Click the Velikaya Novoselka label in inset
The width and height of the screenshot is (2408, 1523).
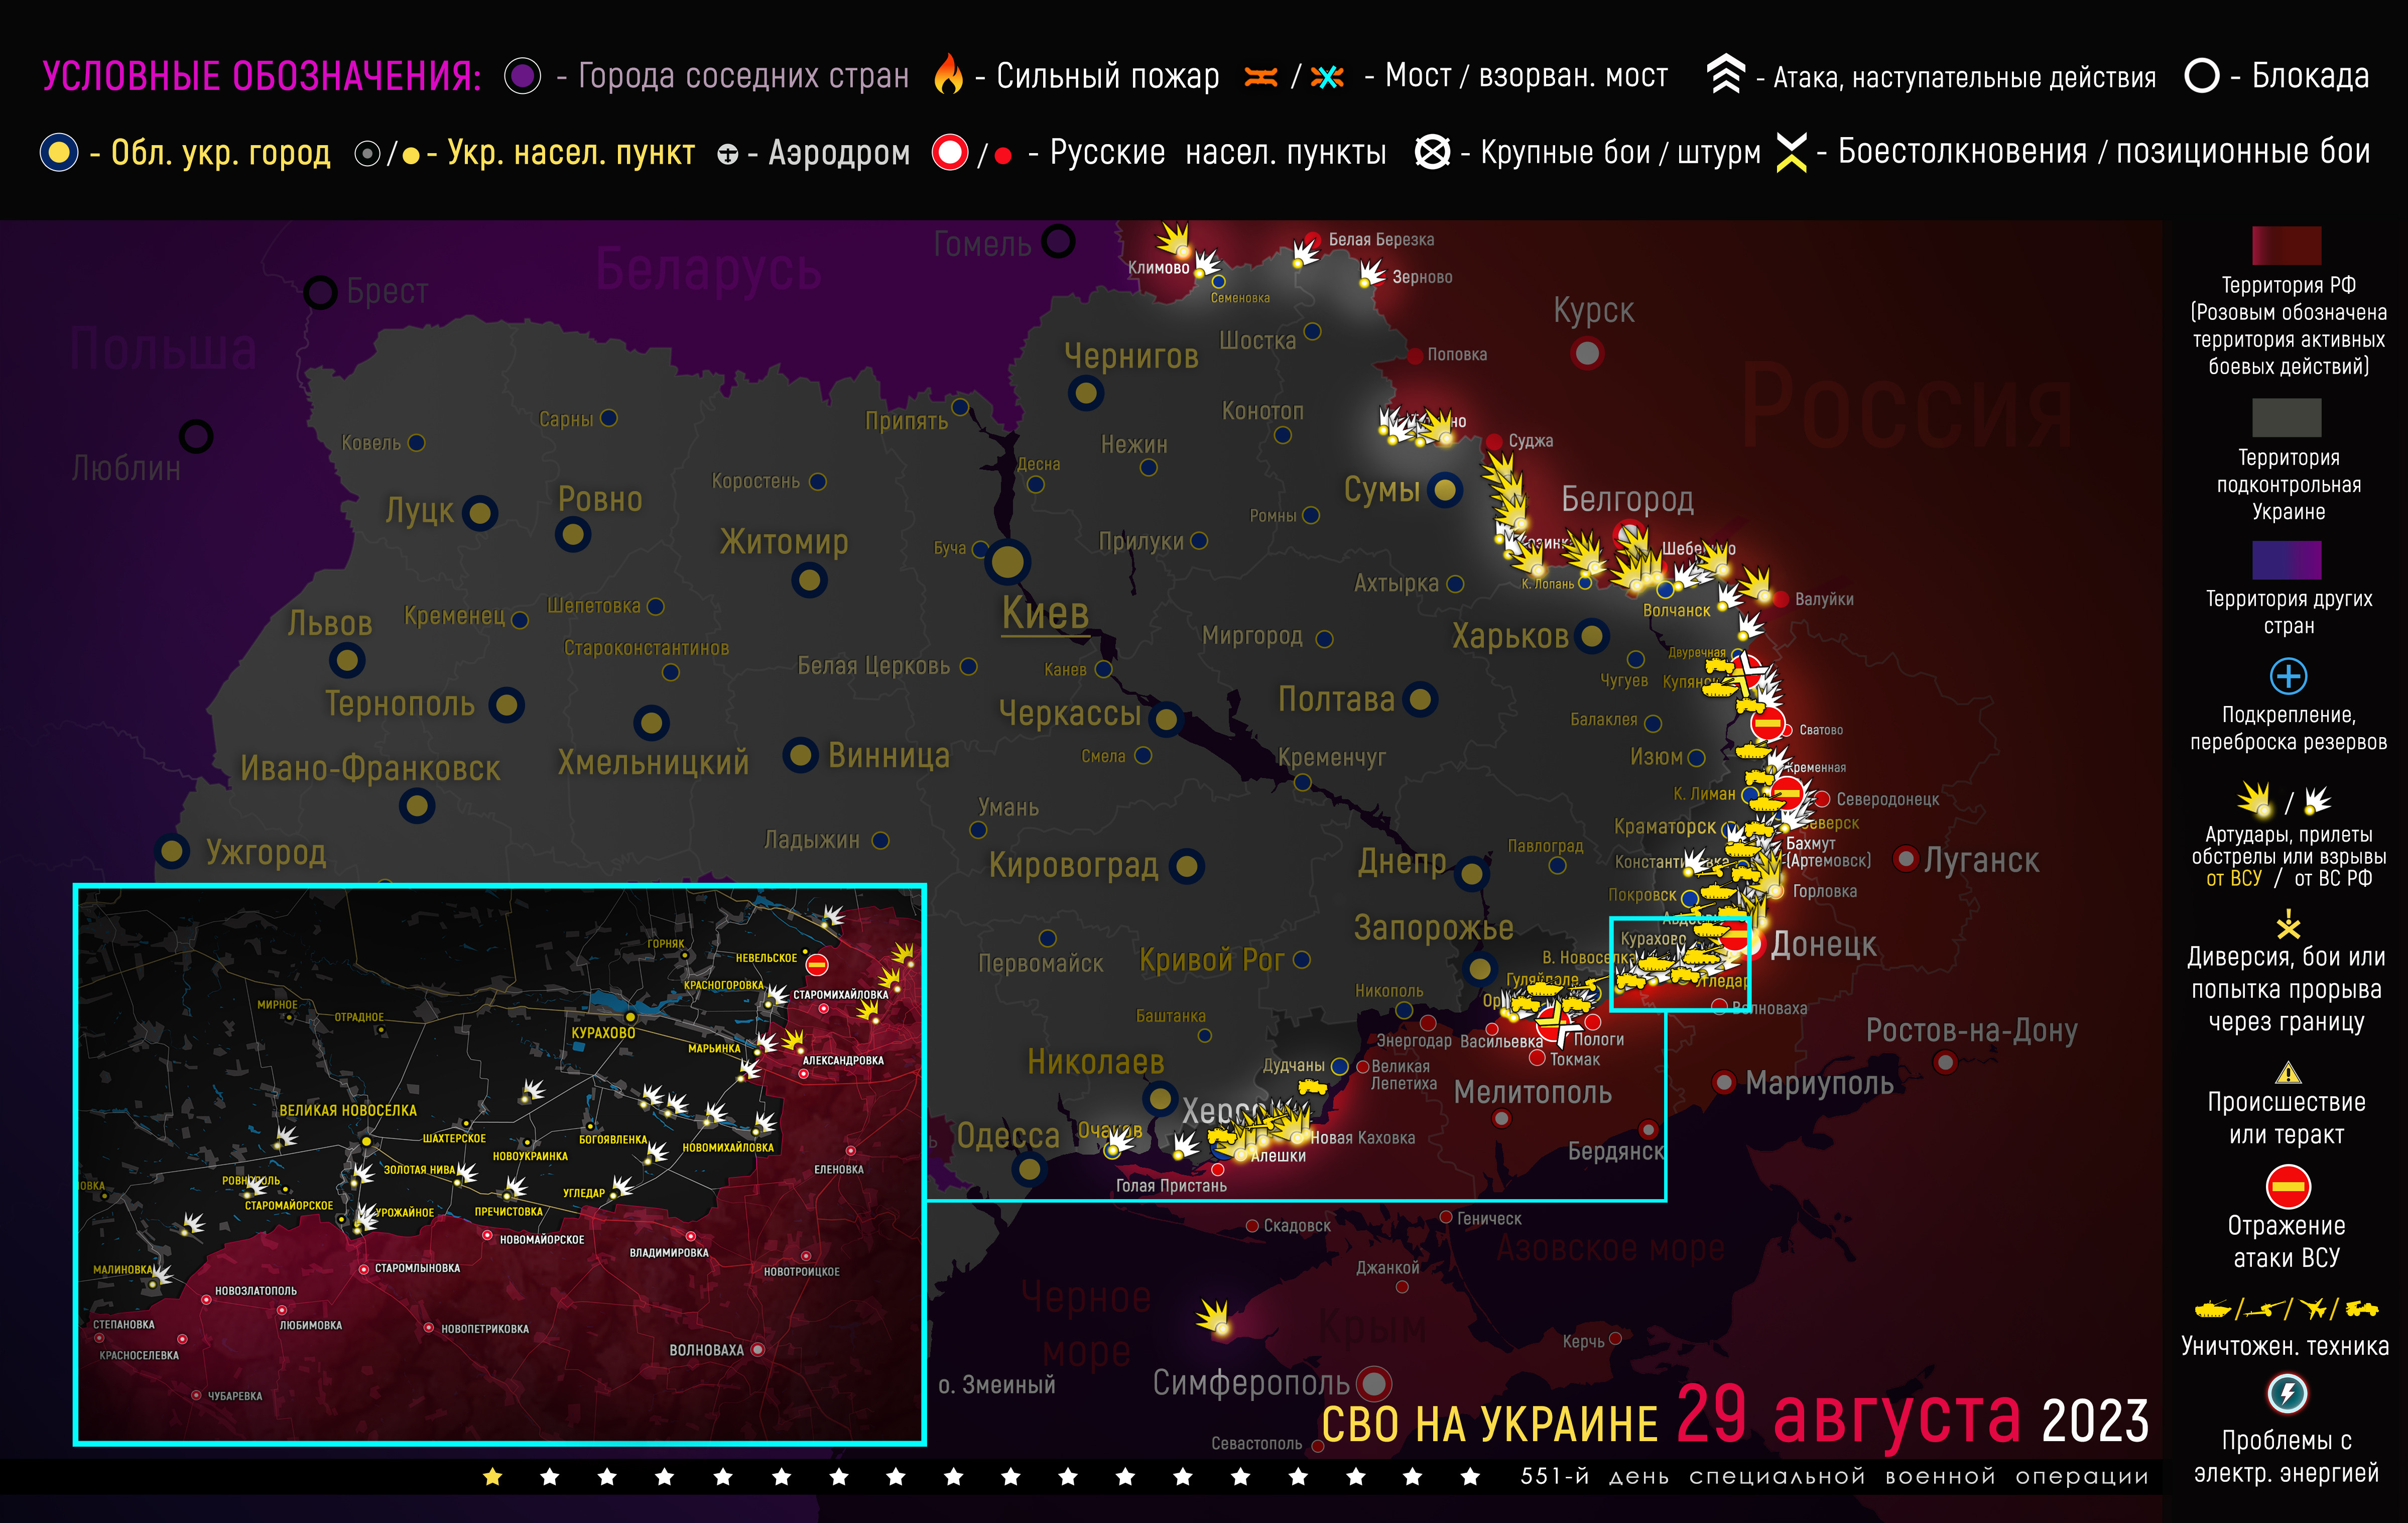click(347, 1110)
